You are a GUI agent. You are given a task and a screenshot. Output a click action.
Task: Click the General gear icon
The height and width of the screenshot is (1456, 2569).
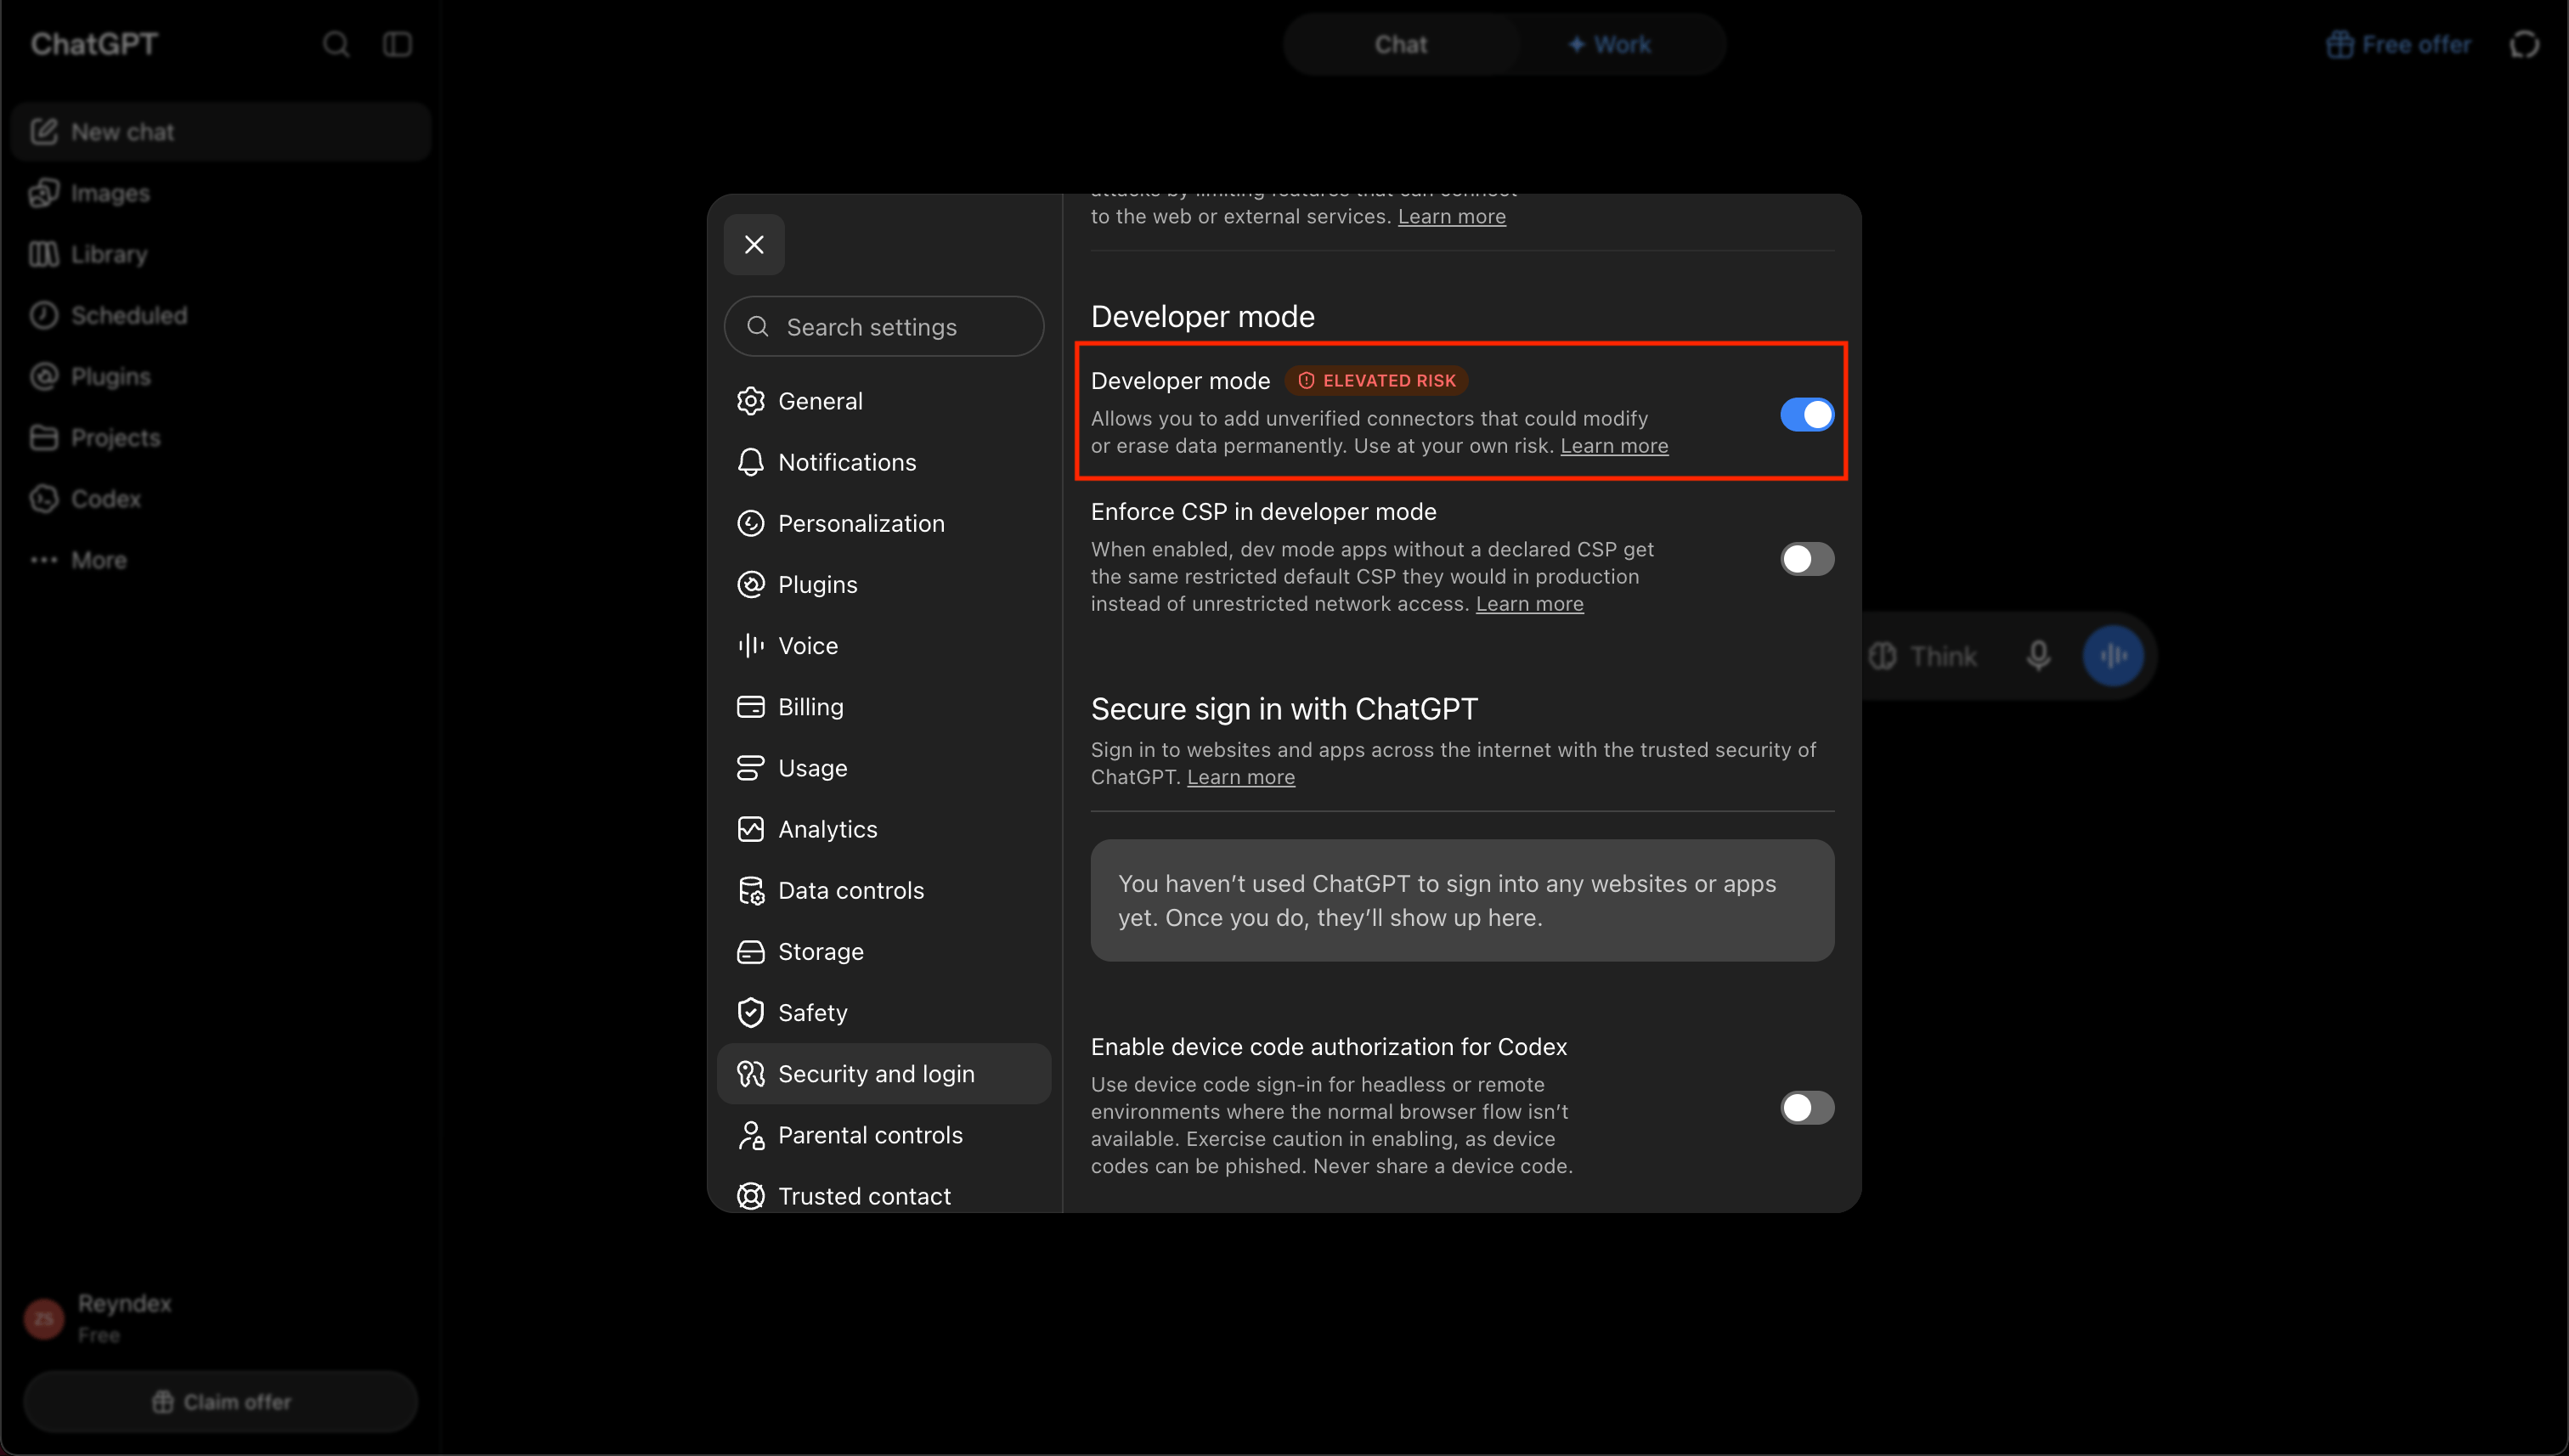[750, 401]
